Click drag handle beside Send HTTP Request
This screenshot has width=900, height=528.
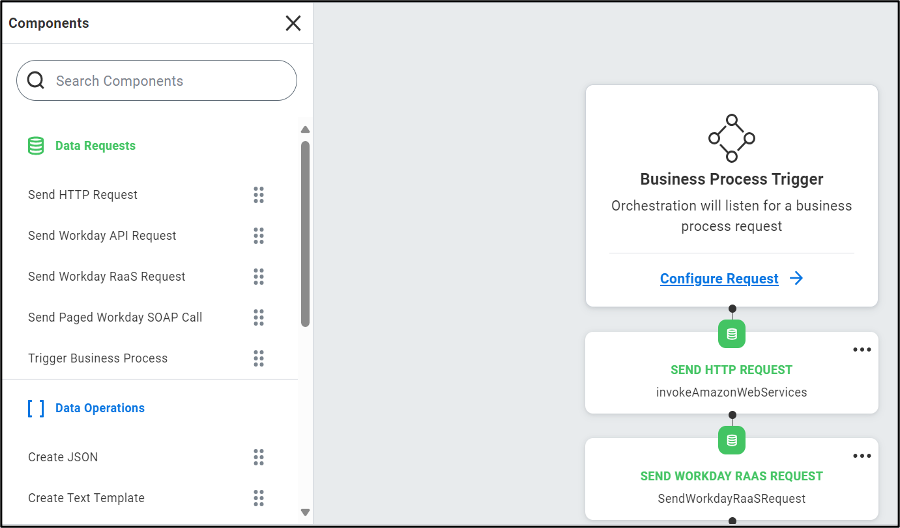pos(258,195)
